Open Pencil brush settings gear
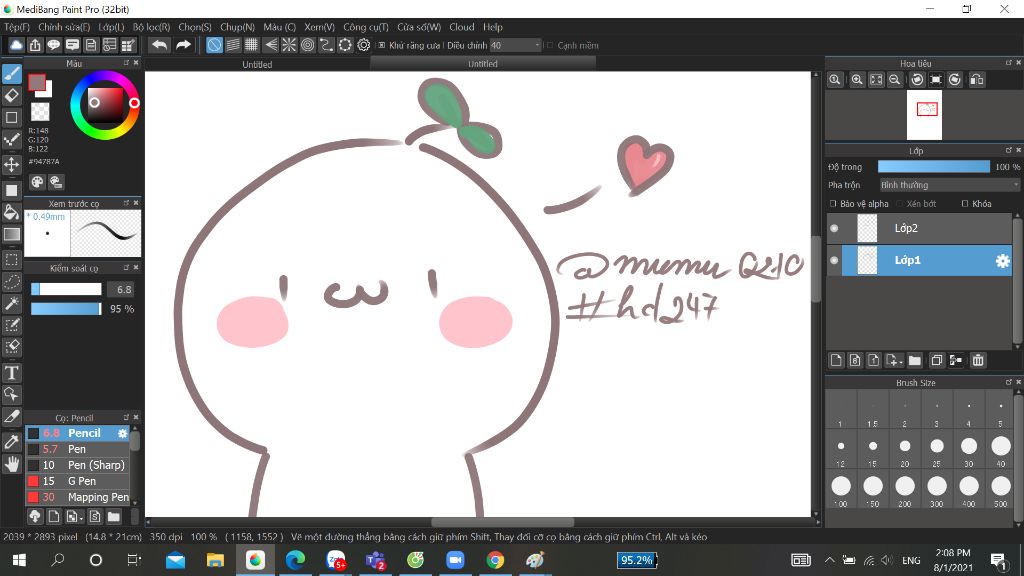This screenshot has height=576, width=1024. 122,433
